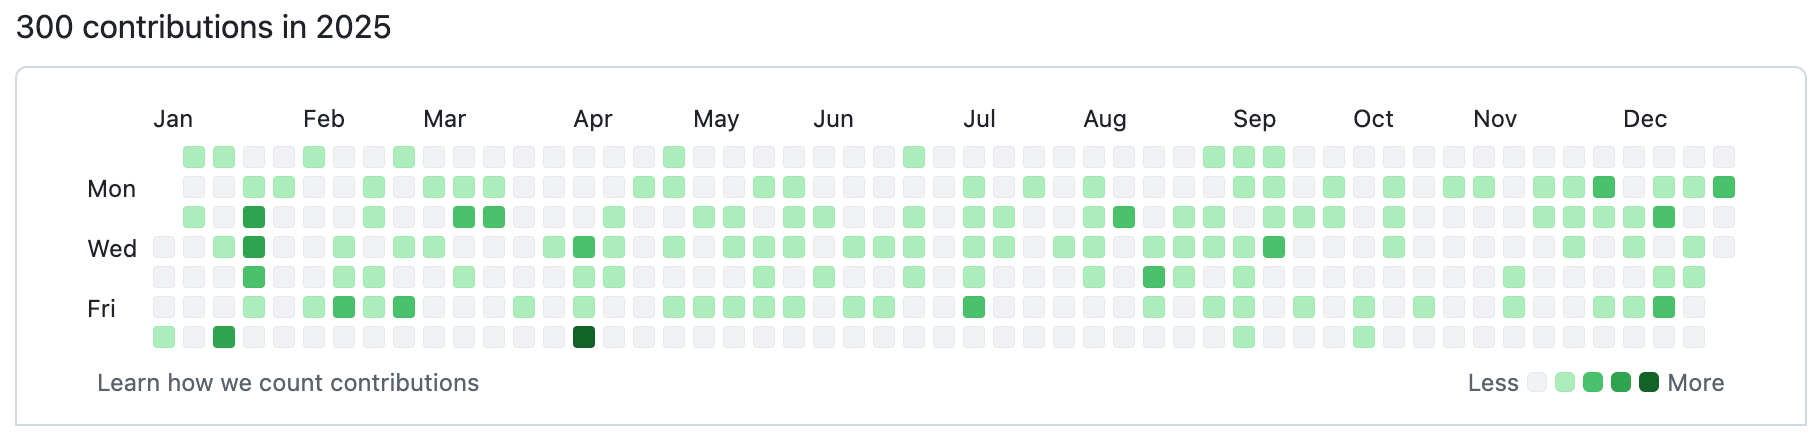This screenshot has width=1820, height=442.
Task: Select the dark green Tuesday cell in August
Action: pos(1124,217)
